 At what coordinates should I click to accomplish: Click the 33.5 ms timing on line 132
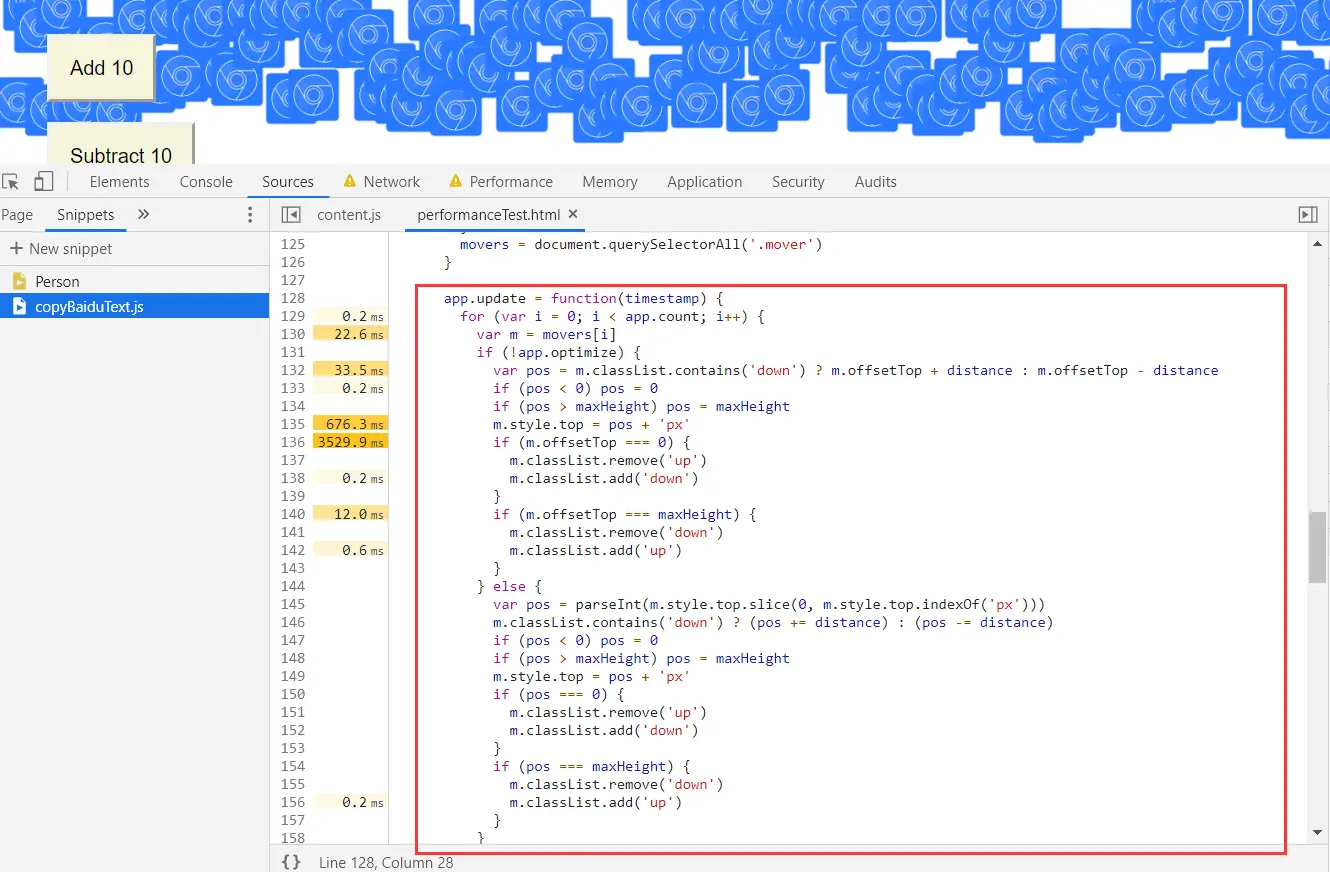pyautogui.click(x=350, y=370)
